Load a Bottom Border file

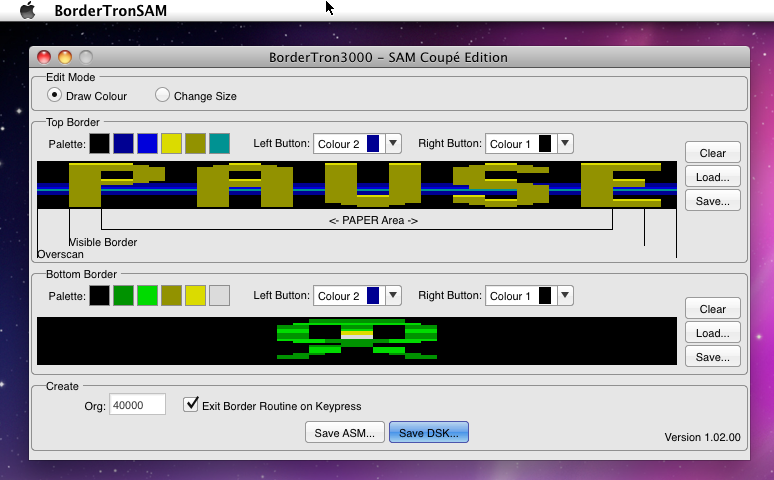point(712,333)
